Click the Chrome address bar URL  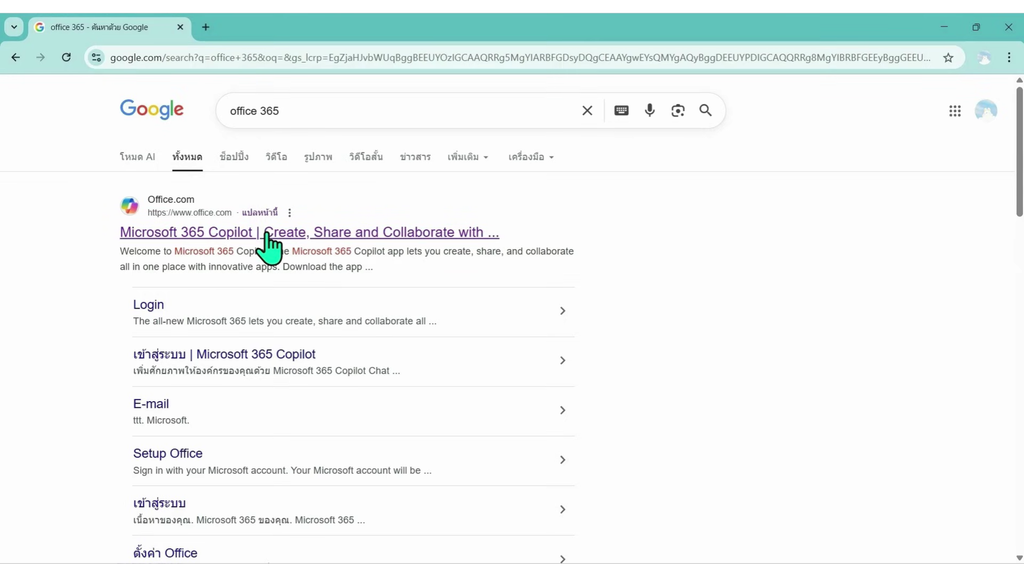pyautogui.click(x=520, y=57)
